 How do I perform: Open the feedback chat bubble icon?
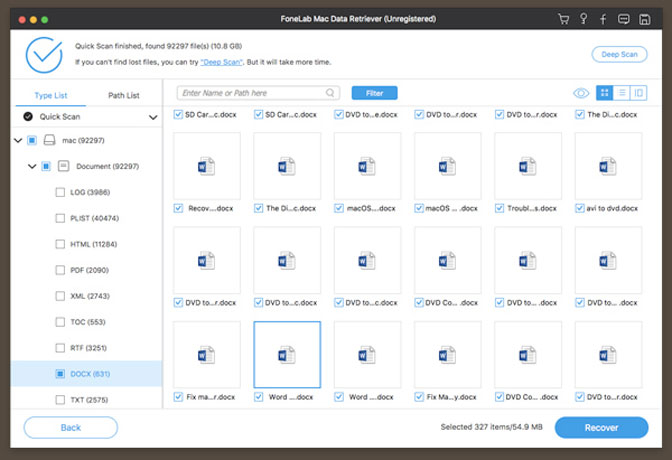click(624, 19)
